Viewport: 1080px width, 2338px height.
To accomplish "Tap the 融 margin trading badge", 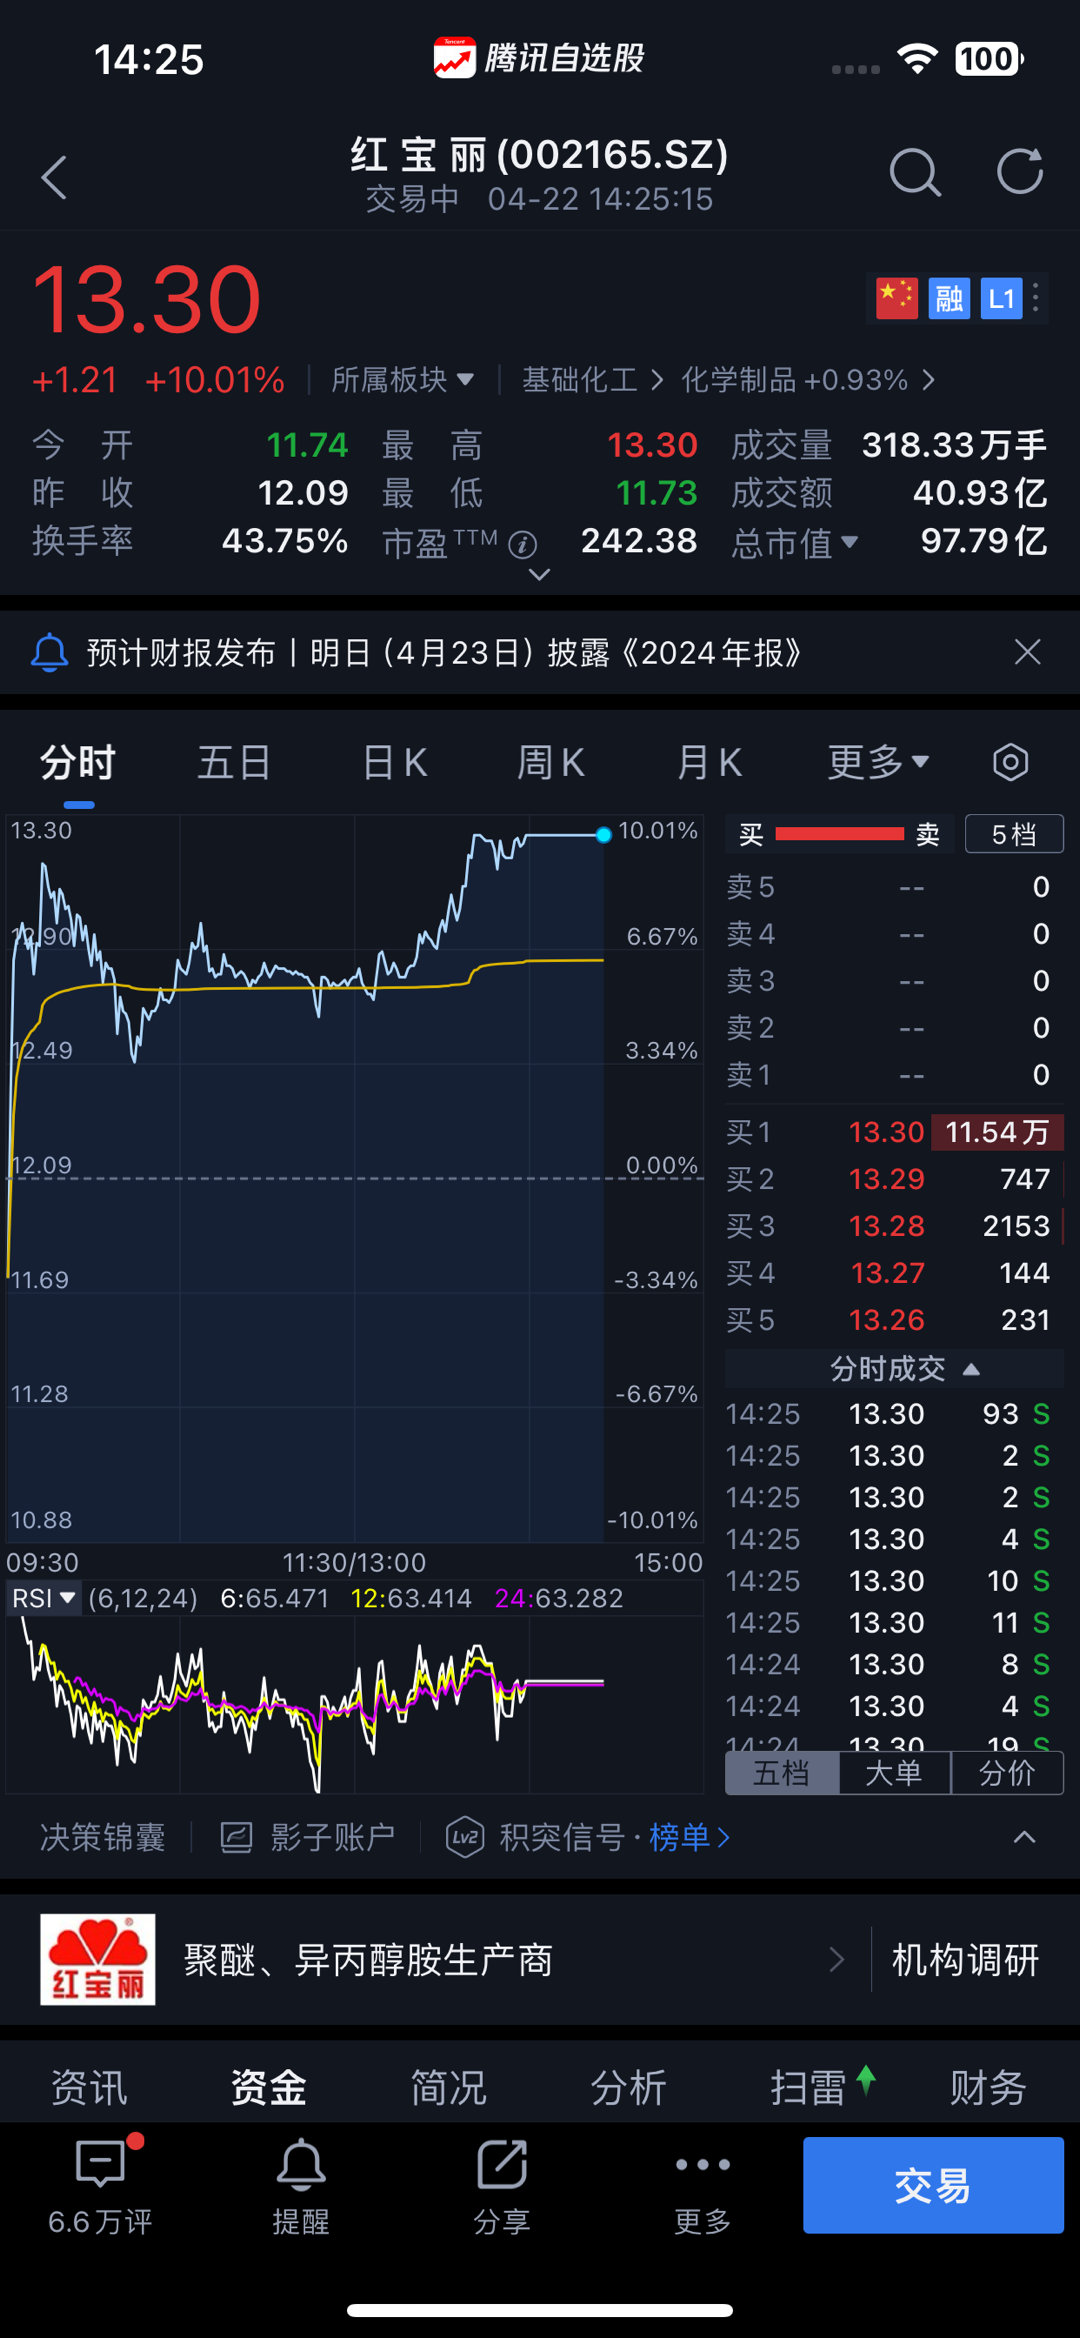I will tap(949, 298).
